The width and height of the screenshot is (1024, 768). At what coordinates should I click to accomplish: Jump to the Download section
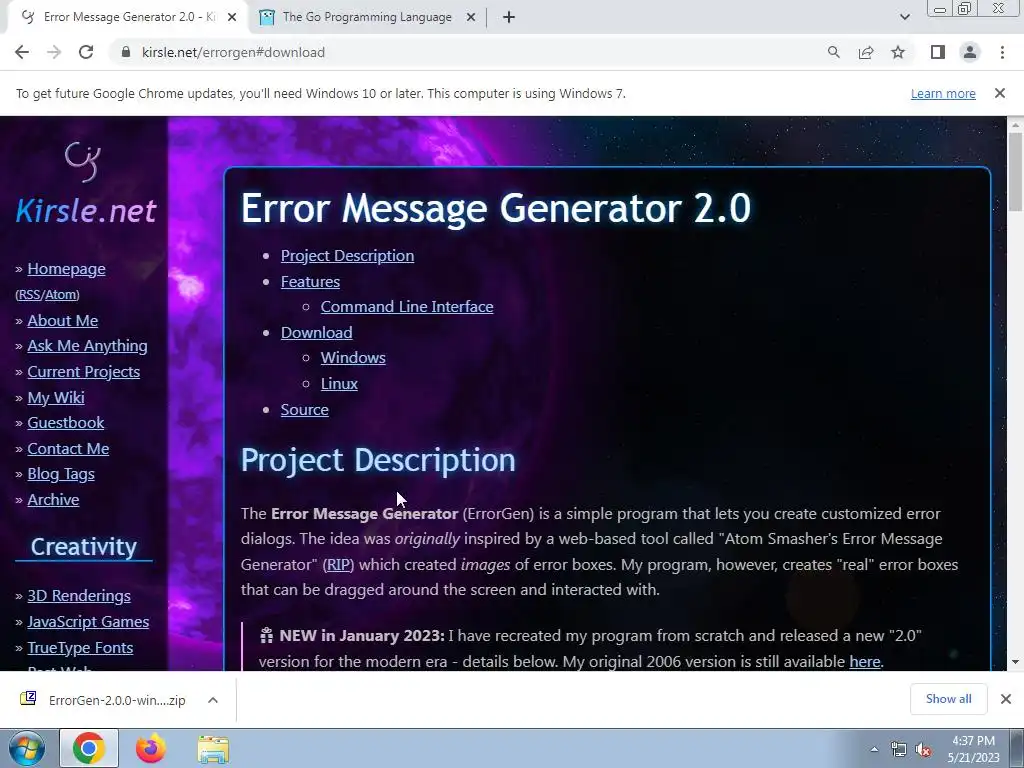[317, 332]
